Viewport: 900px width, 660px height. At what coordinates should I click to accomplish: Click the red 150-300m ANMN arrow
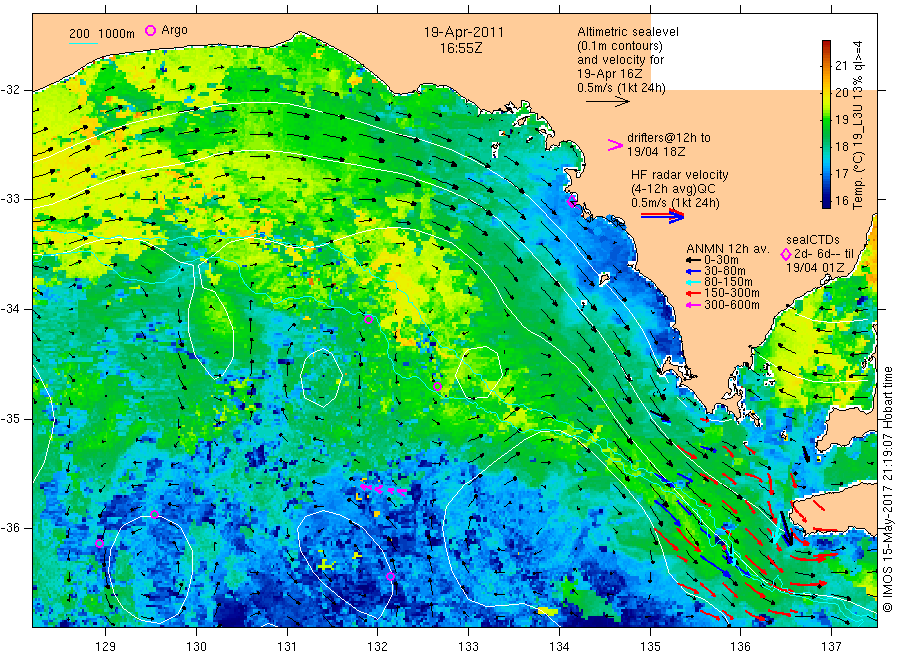[693, 293]
